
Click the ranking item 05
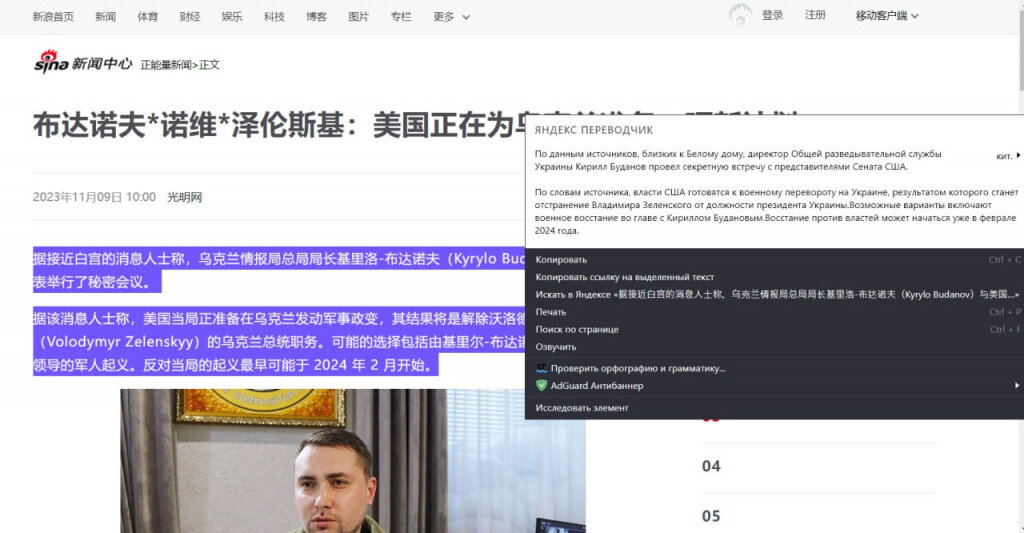coord(711,516)
